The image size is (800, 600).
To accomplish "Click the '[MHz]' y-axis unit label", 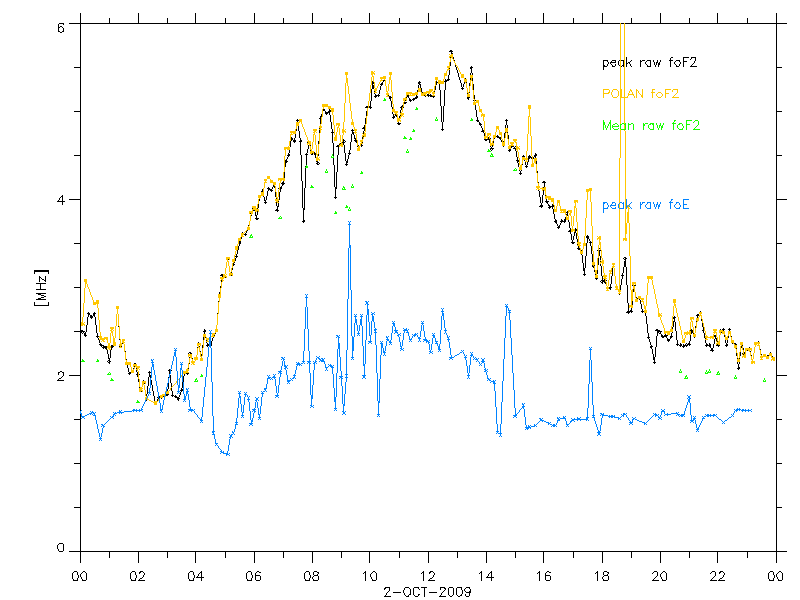I will click(x=41, y=288).
